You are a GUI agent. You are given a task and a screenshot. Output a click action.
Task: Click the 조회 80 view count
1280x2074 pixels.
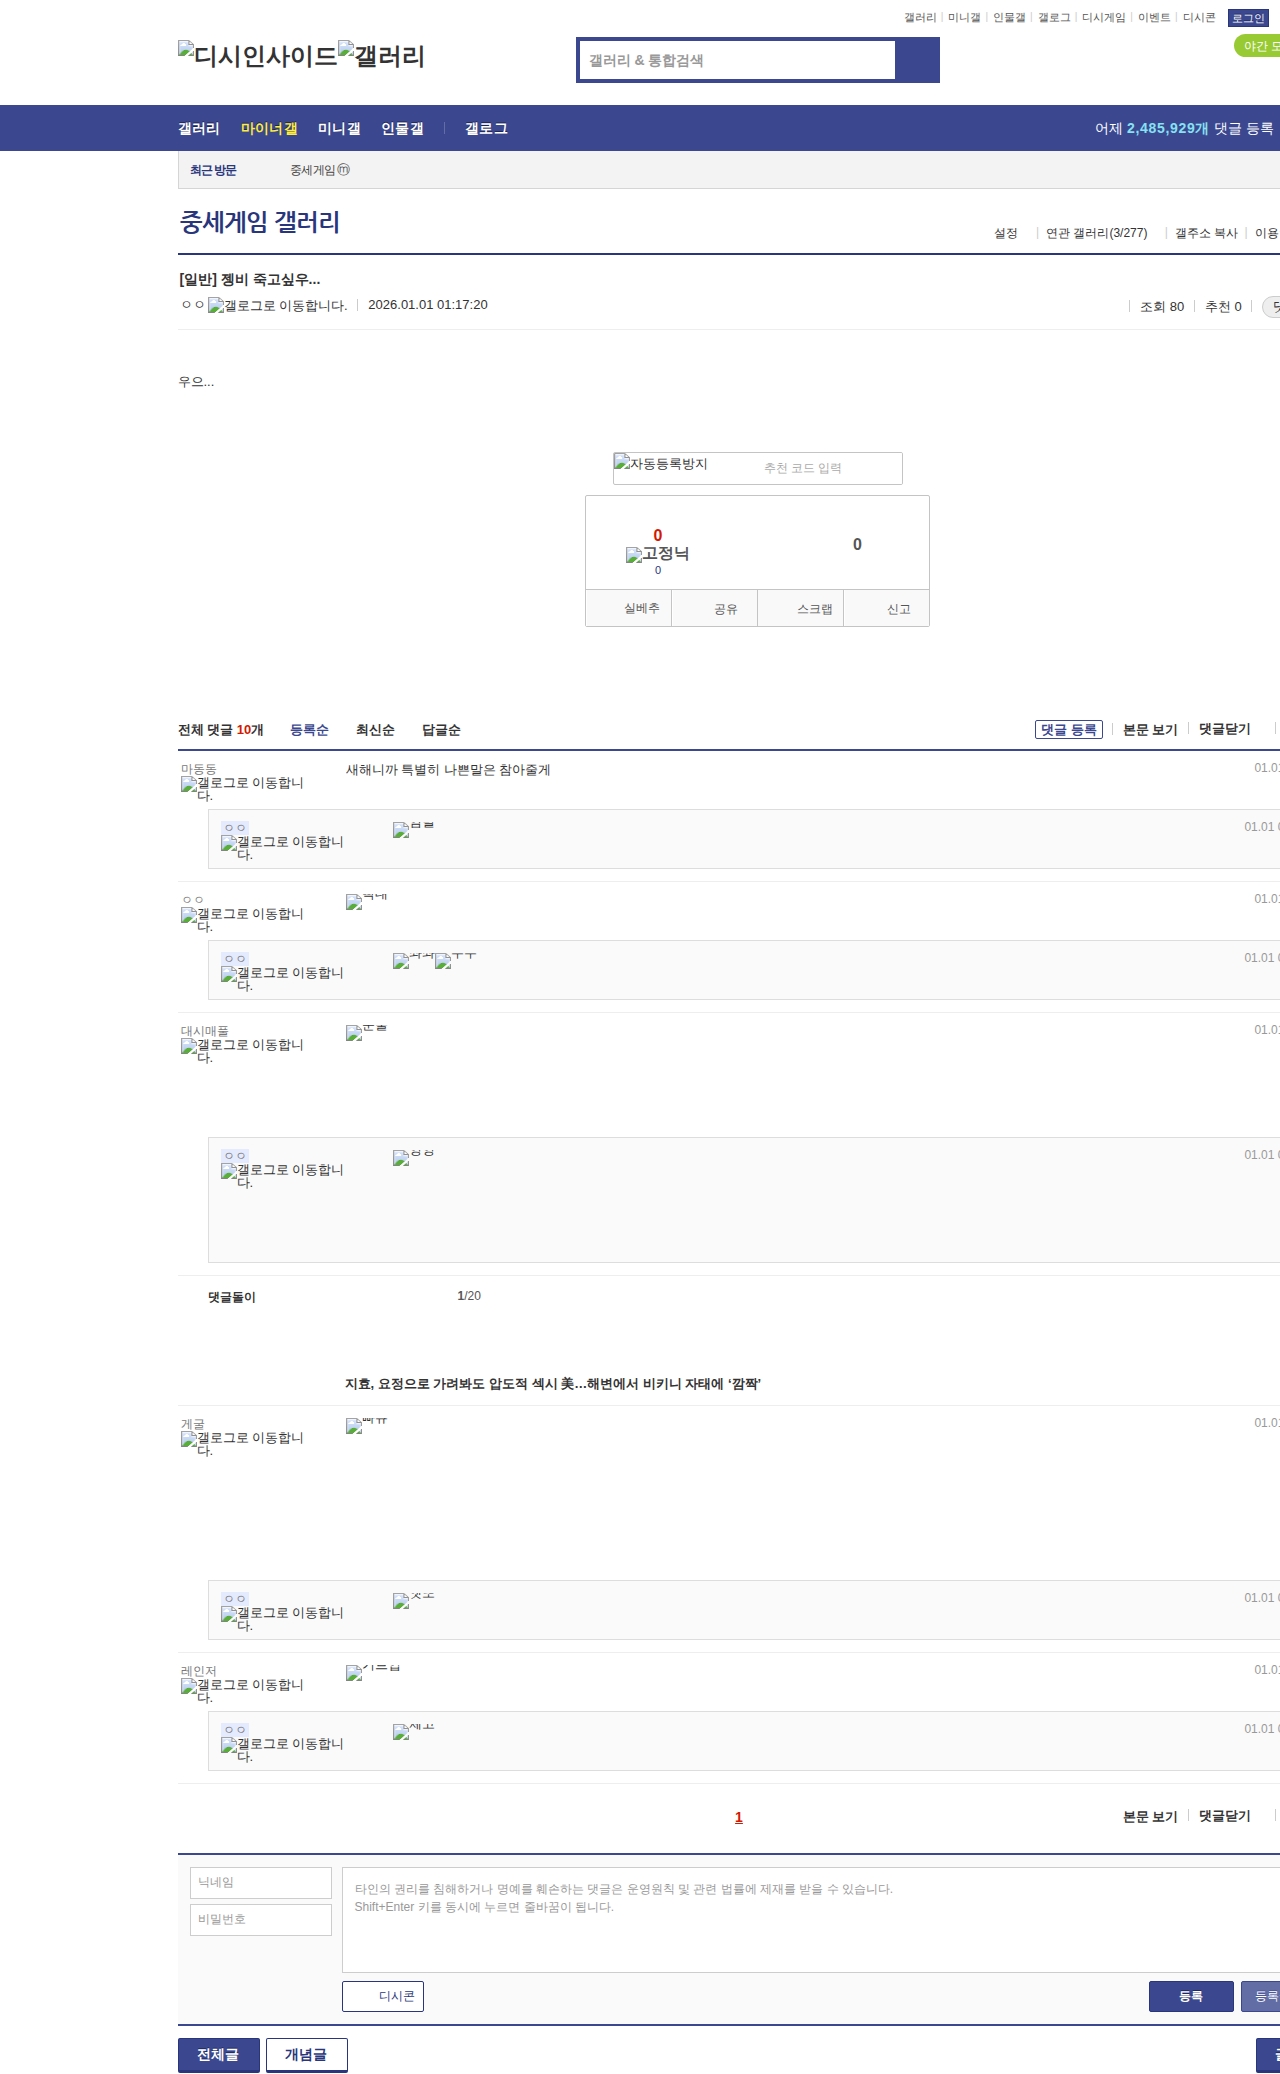tap(1162, 307)
